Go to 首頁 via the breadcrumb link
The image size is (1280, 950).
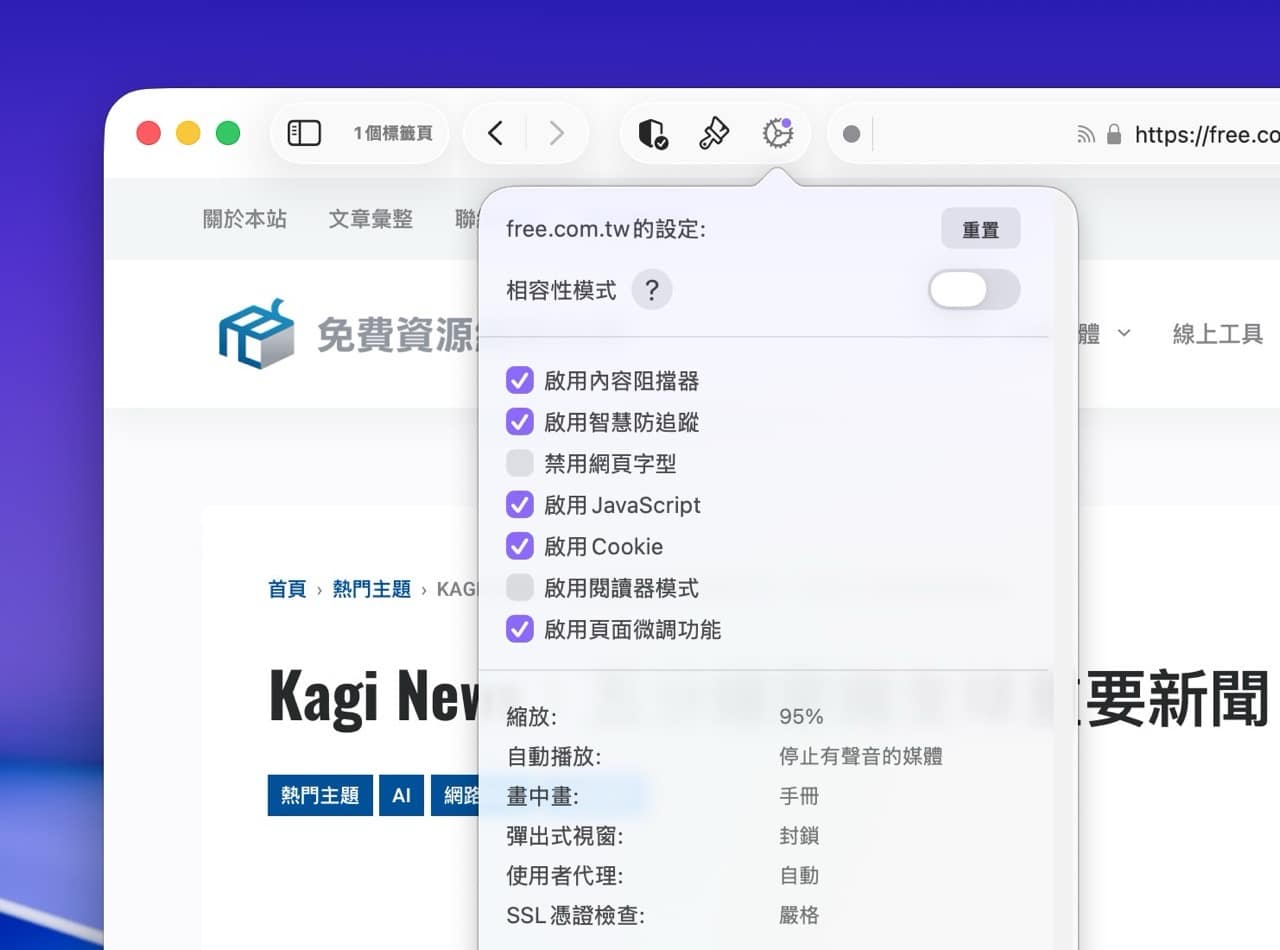click(x=286, y=589)
